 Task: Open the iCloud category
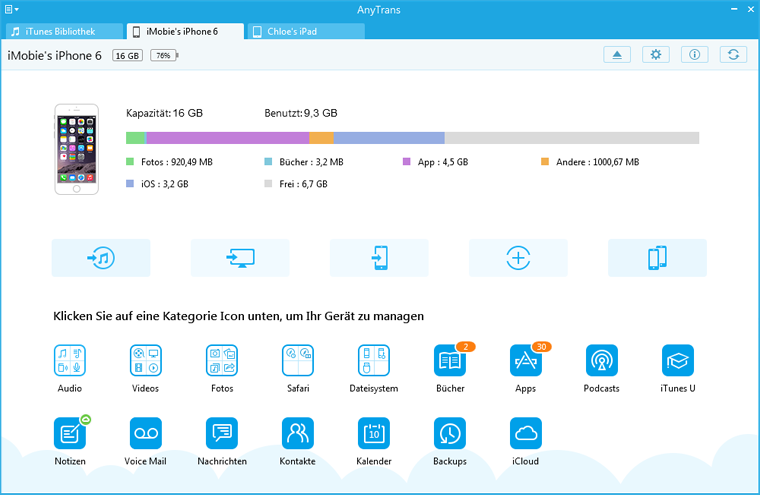coord(526,433)
